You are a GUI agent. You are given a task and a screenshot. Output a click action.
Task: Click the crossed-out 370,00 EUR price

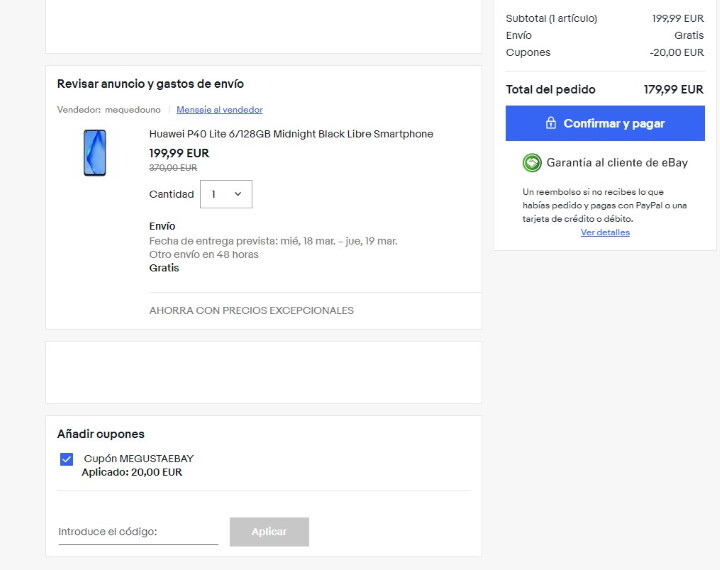(173, 168)
